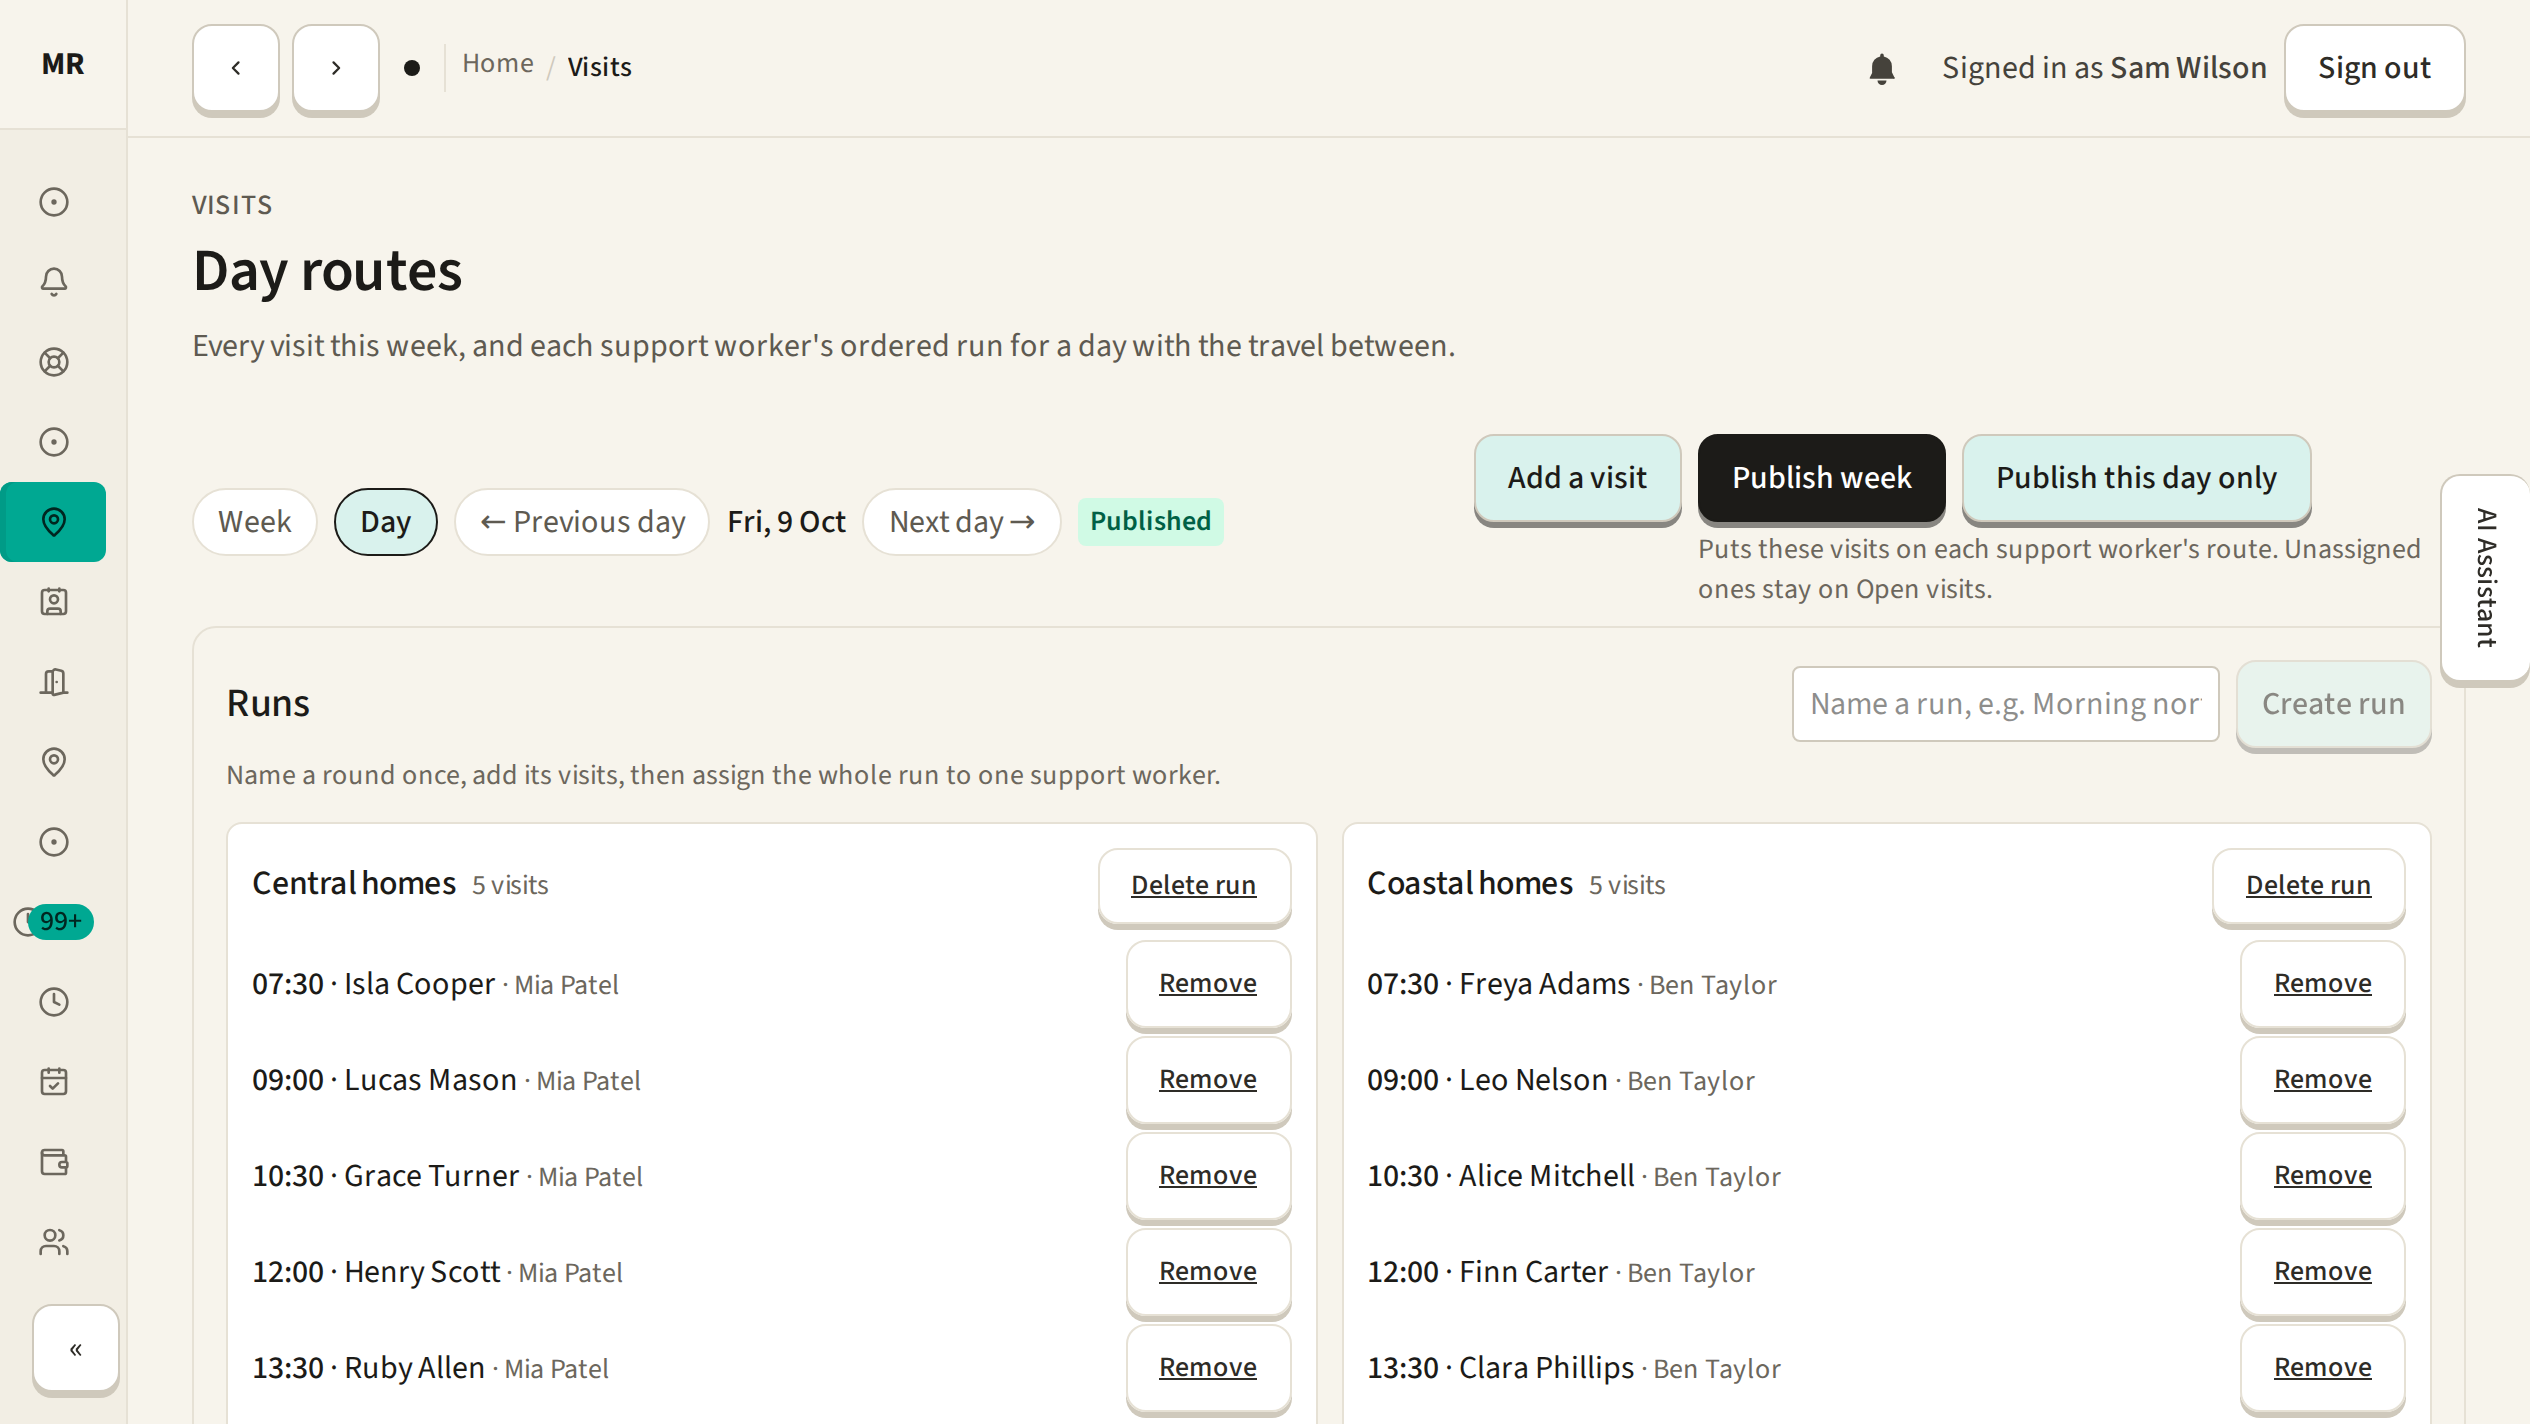2530x1424 pixels.
Task: Open the wallet sidebar icon
Action: point(54,1162)
